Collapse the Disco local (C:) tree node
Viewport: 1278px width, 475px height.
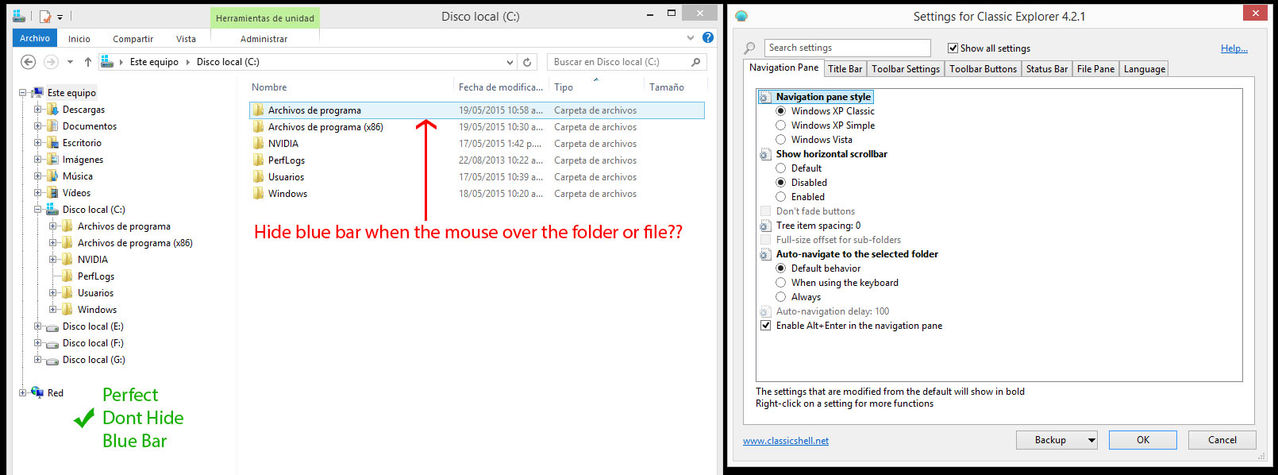[x=38, y=210]
